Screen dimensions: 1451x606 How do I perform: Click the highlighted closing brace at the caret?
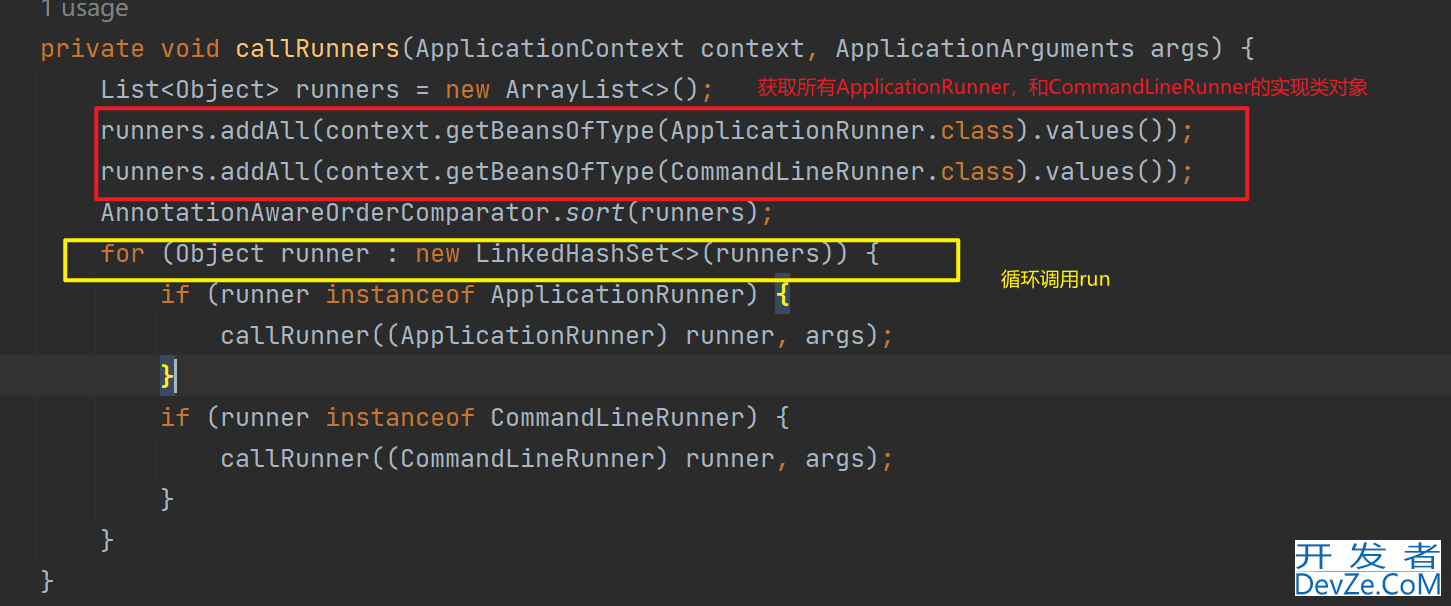167,376
